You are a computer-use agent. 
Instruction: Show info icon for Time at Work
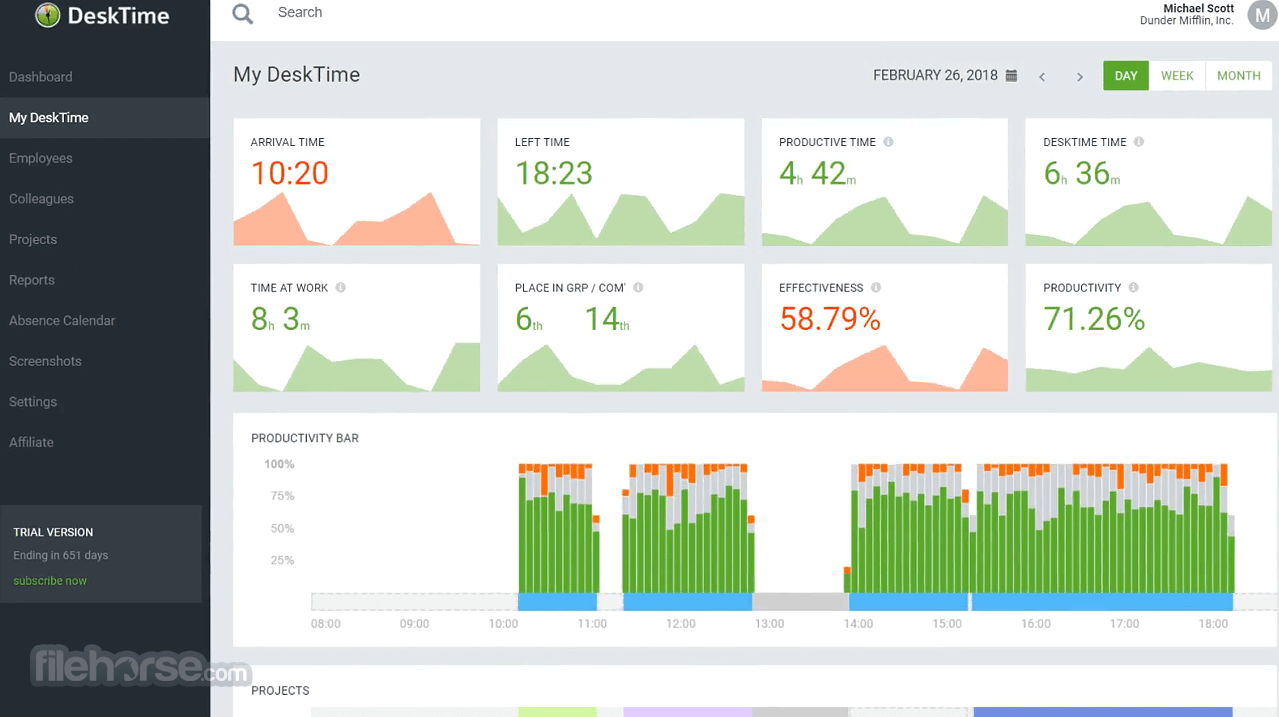point(340,288)
